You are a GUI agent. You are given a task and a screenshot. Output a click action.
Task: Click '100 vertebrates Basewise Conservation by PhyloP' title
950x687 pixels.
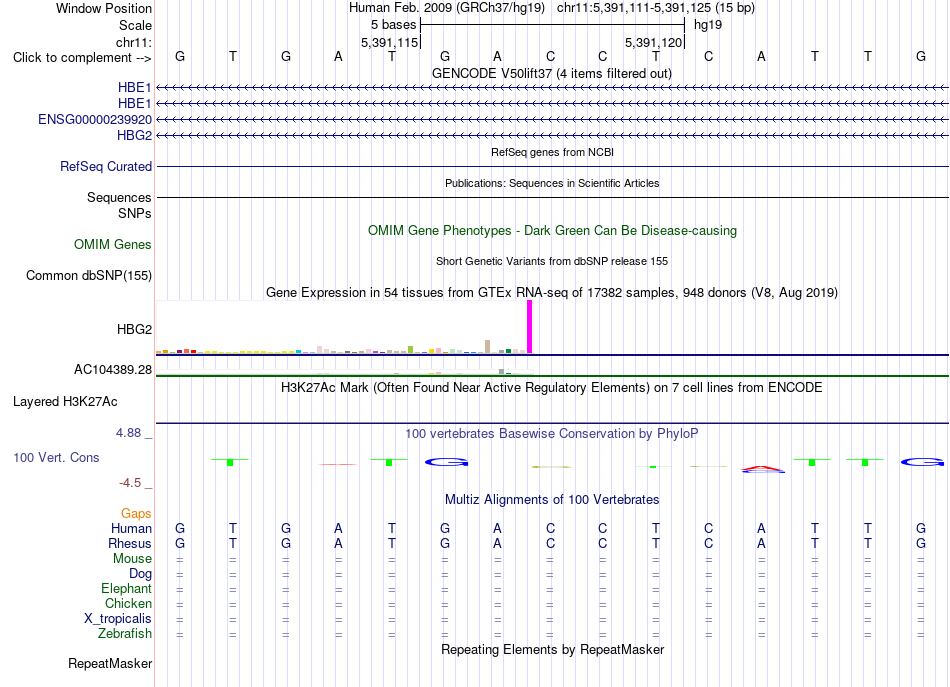(x=551, y=433)
